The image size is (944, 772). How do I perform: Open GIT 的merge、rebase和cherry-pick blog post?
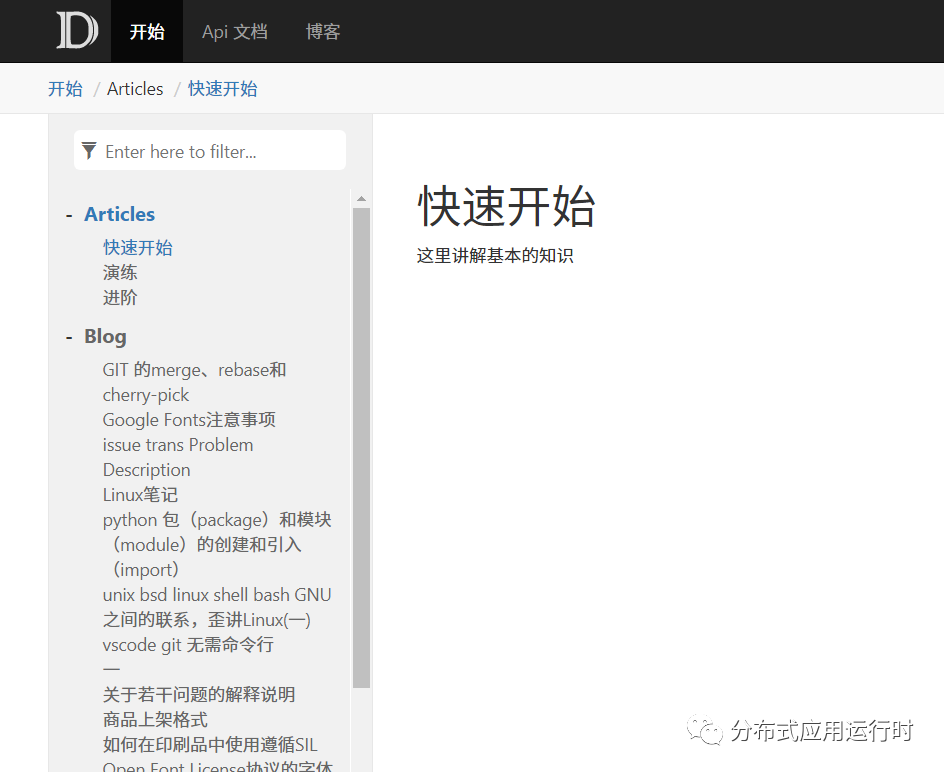coord(194,369)
